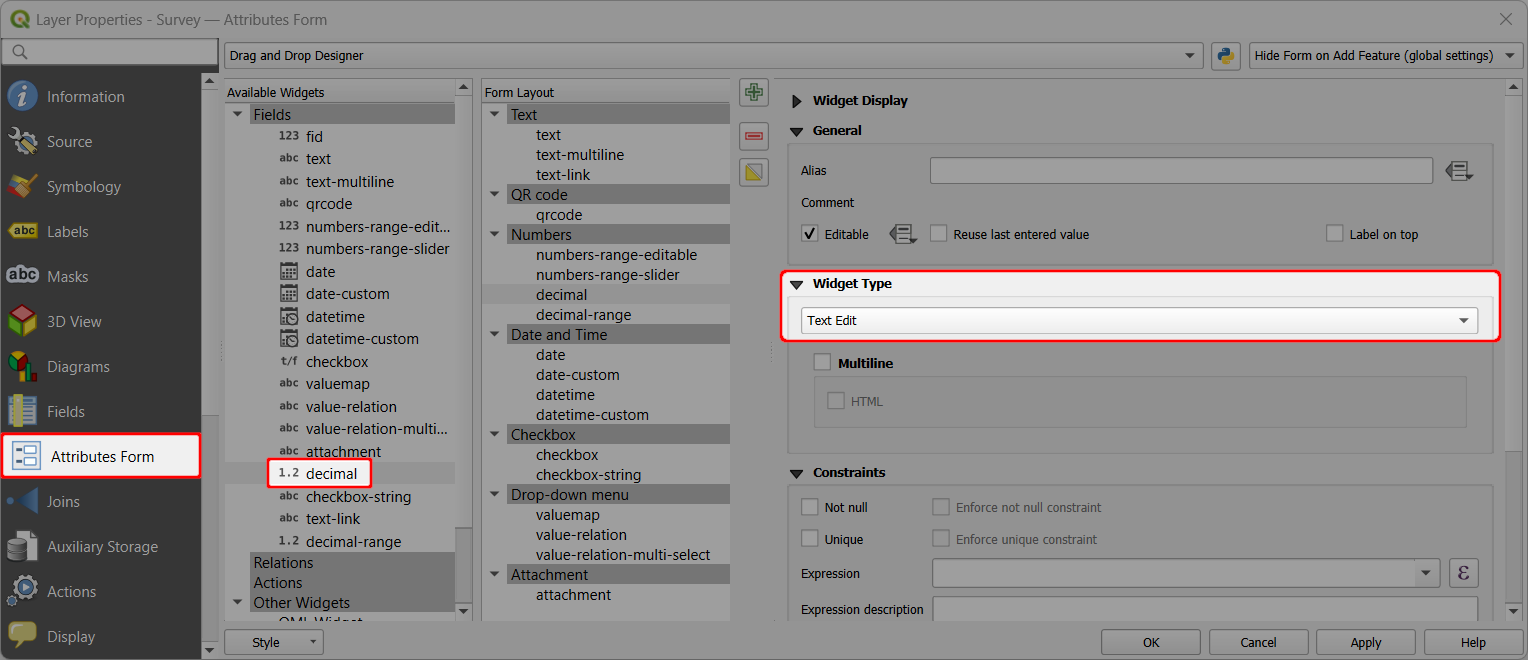
Task: Apply the layer property changes
Action: [x=1364, y=642]
